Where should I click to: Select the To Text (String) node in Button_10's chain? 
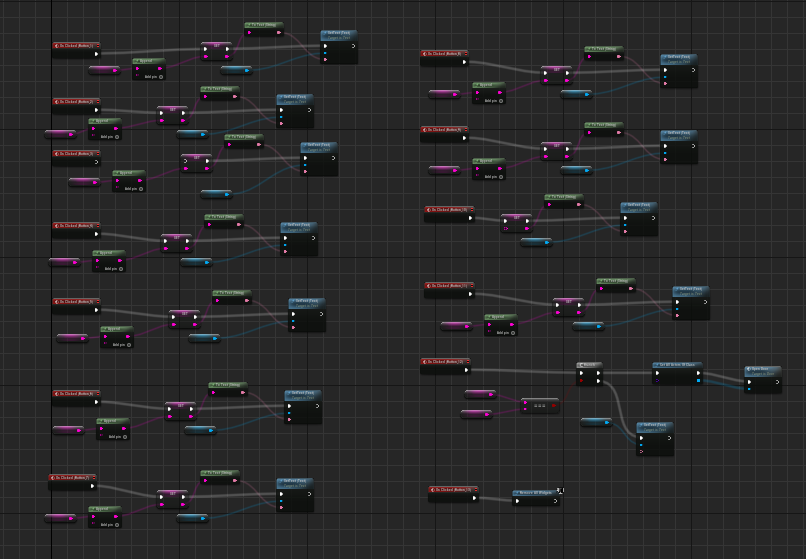(564, 201)
